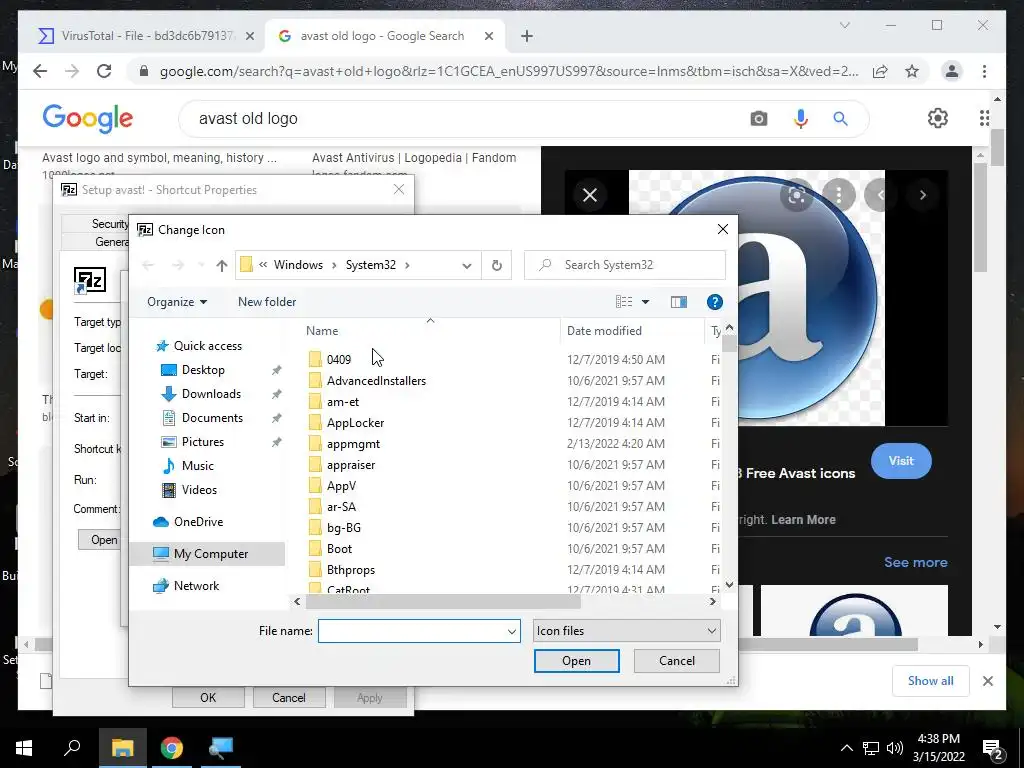The width and height of the screenshot is (1024, 768).
Task: Open the File name dropdown list
Action: pos(511,631)
